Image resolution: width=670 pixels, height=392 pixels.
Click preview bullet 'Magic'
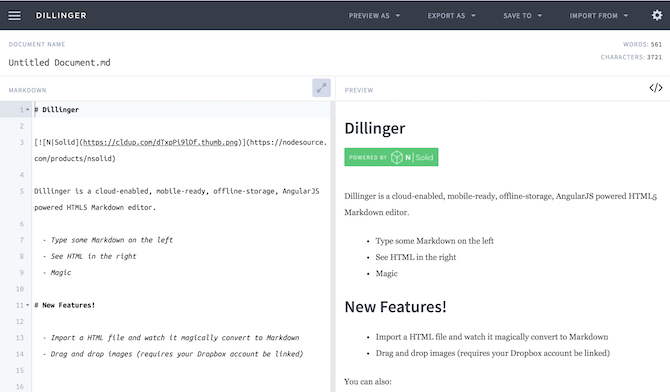pos(387,273)
